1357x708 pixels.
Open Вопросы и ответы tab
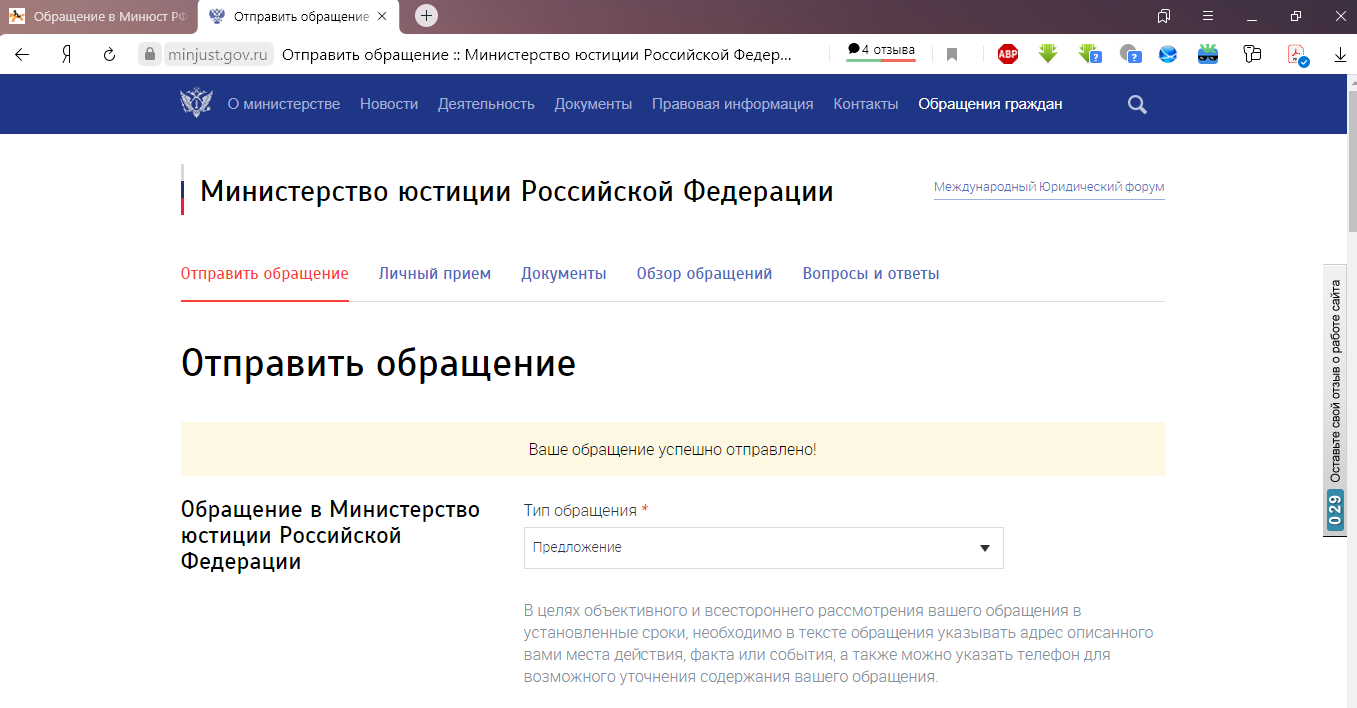[x=870, y=273]
